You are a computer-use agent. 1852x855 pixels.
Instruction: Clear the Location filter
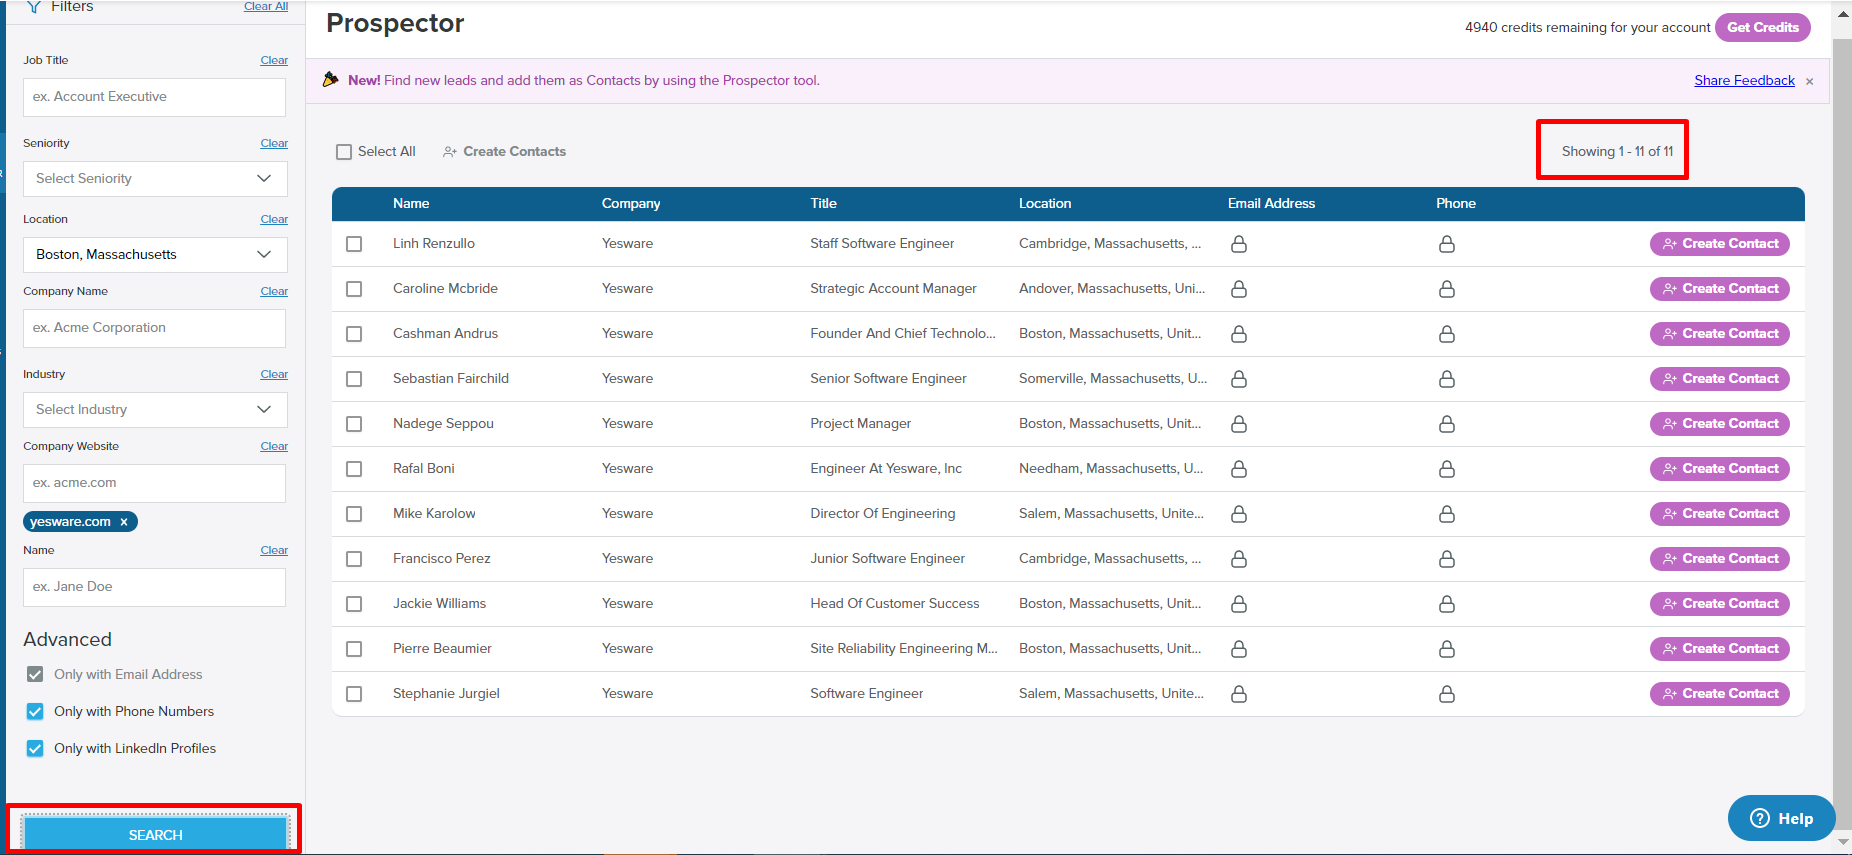tap(274, 219)
